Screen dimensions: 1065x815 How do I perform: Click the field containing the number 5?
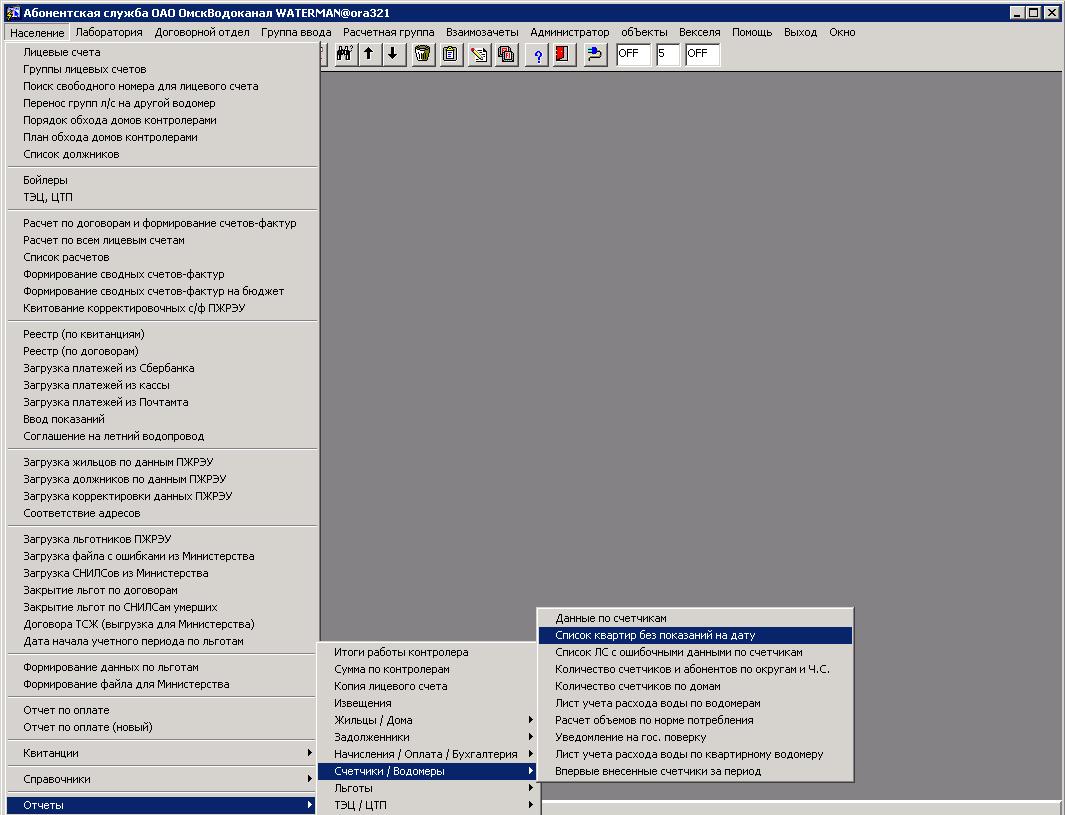(x=667, y=54)
